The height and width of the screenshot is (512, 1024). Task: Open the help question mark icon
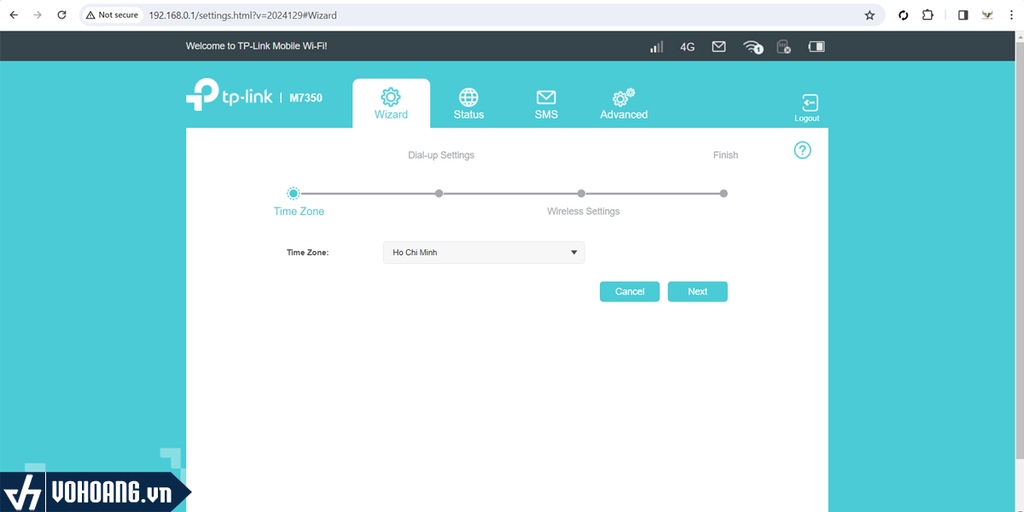pyautogui.click(x=802, y=150)
